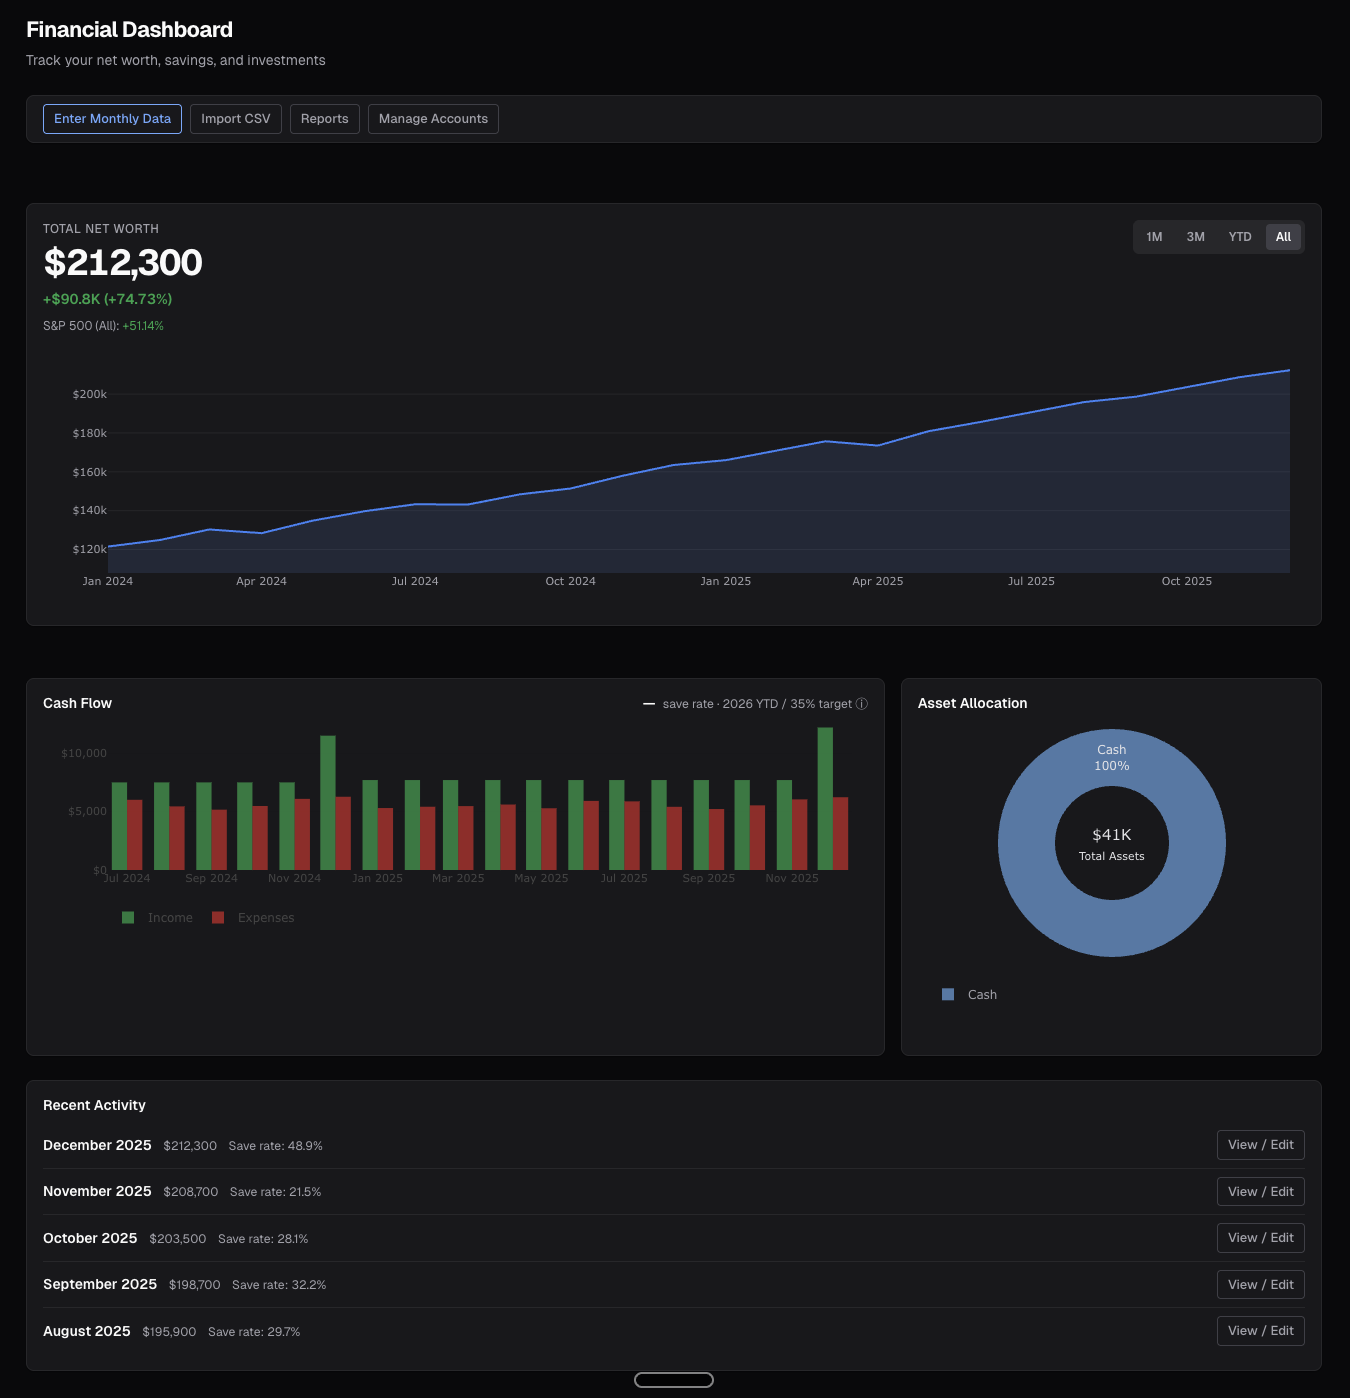Open the Reports page
The image size is (1350, 1398).
pyautogui.click(x=325, y=119)
